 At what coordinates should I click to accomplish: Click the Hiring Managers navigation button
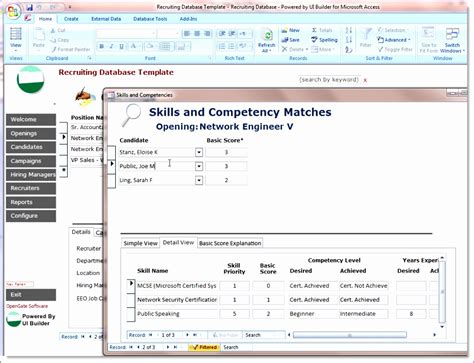click(x=31, y=175)
